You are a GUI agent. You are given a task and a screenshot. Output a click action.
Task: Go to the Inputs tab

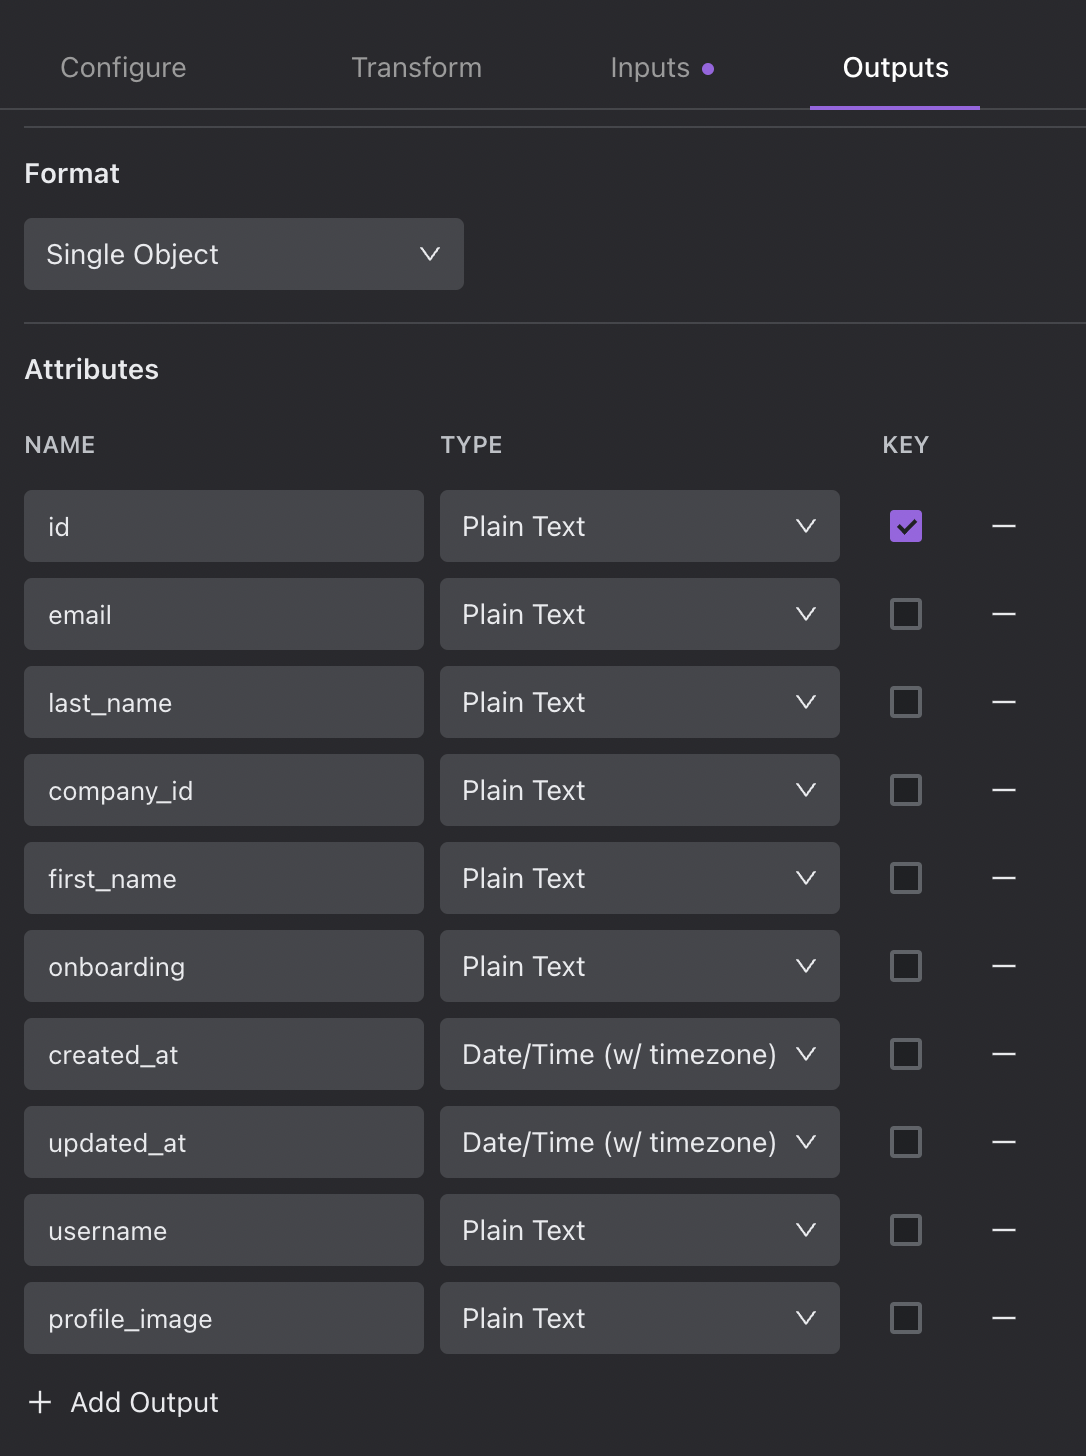click(x=651, y=68)
